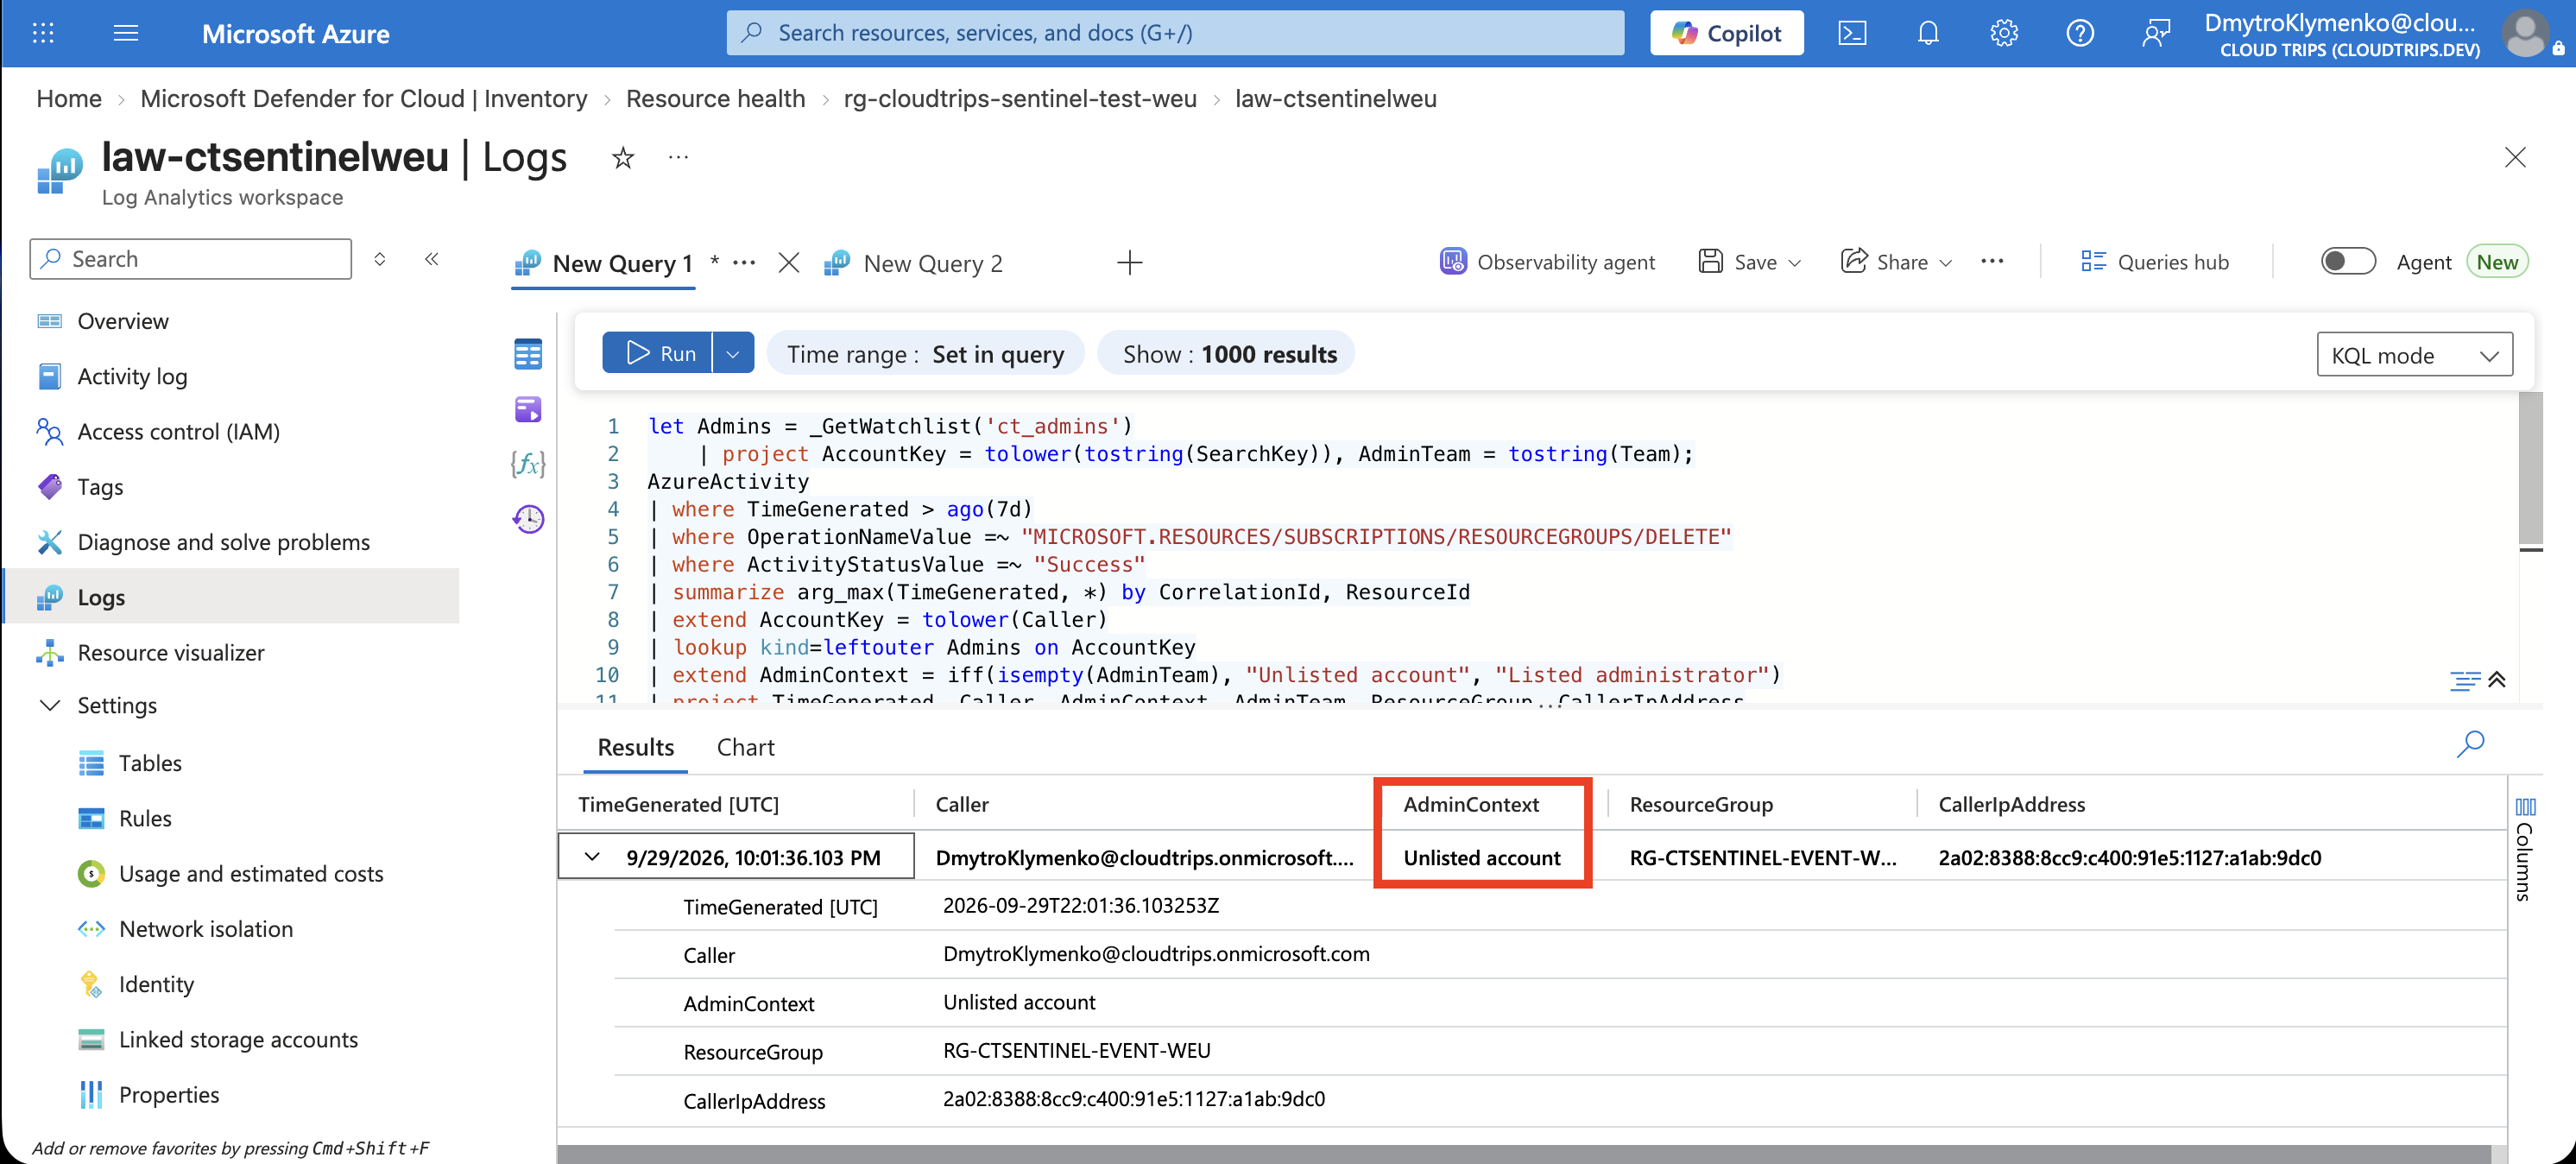Viewport: 2576px width, 1164px height.
Task: Click the Copilot button
Action: [1726, 33]
